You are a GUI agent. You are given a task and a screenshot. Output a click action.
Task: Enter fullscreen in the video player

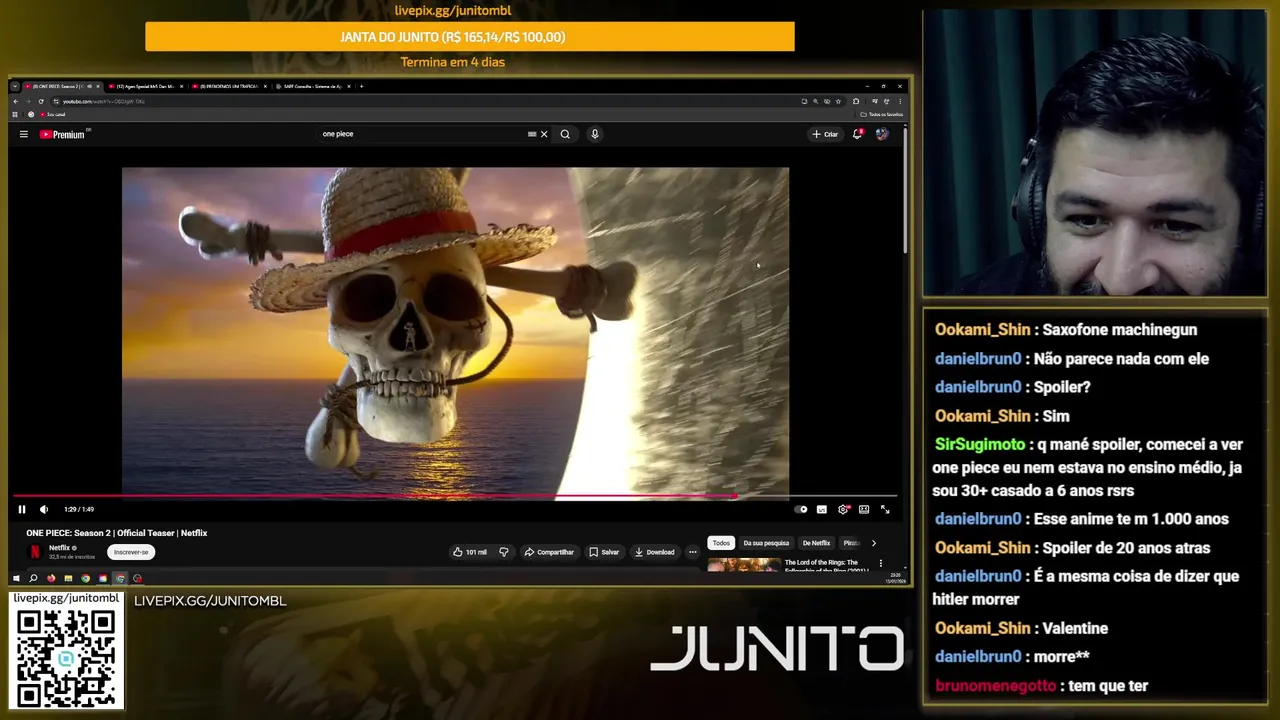[885, 509]
